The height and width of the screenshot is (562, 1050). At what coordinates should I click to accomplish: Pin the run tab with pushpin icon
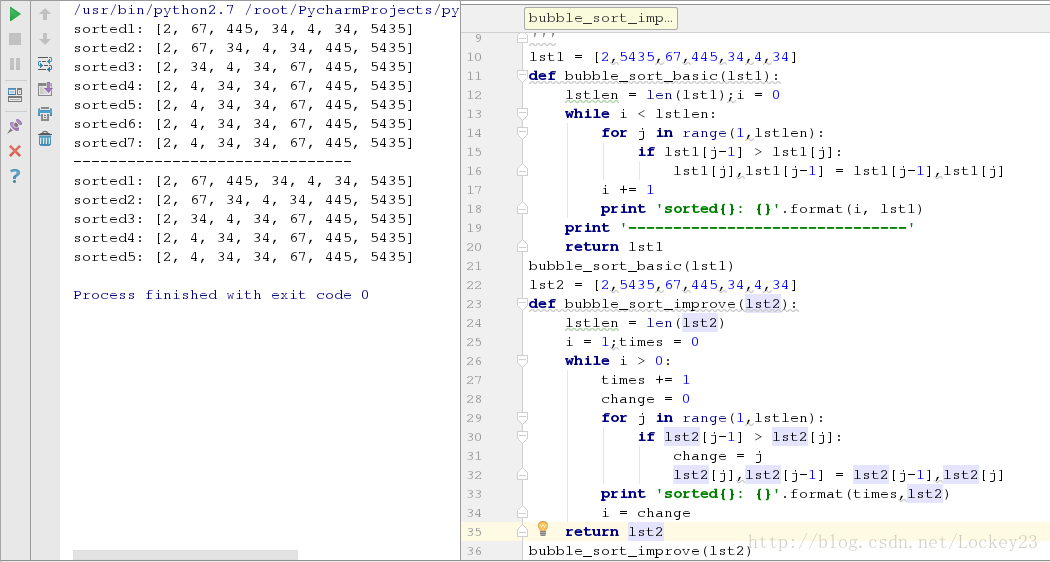coord(15,126)
